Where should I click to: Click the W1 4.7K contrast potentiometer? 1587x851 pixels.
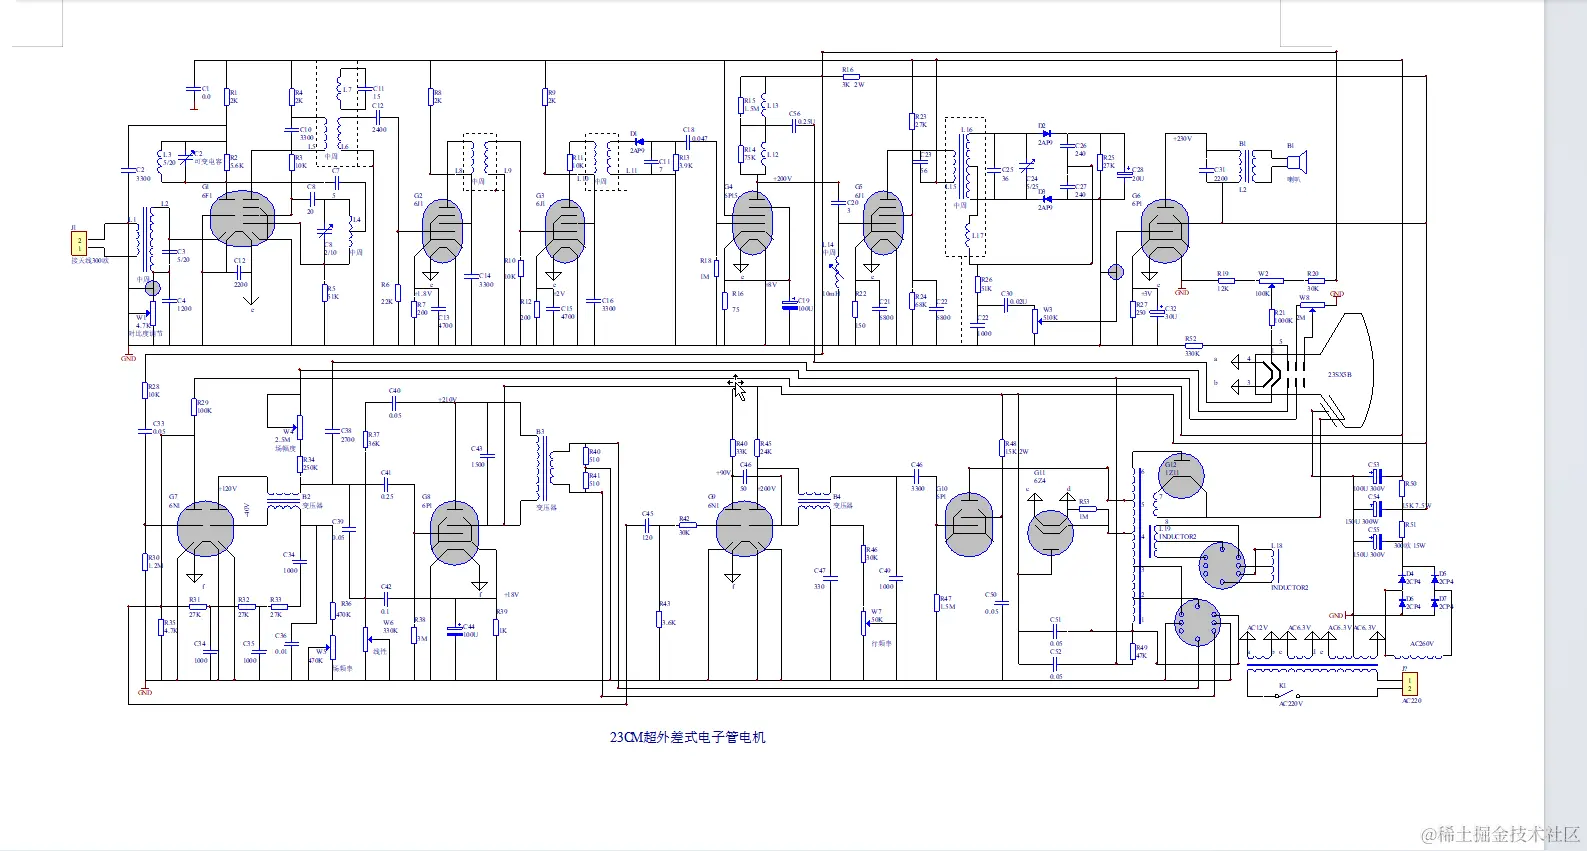click(x=153, y=313)
